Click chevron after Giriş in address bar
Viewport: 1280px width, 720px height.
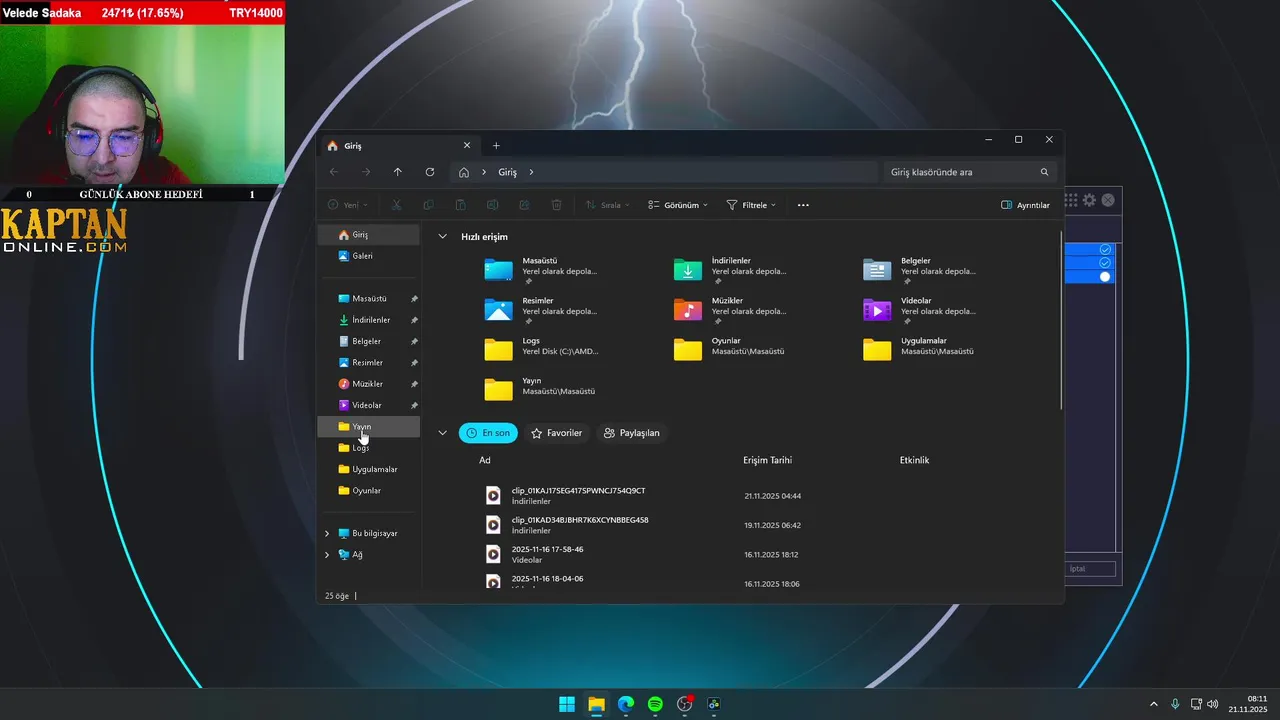531,172
